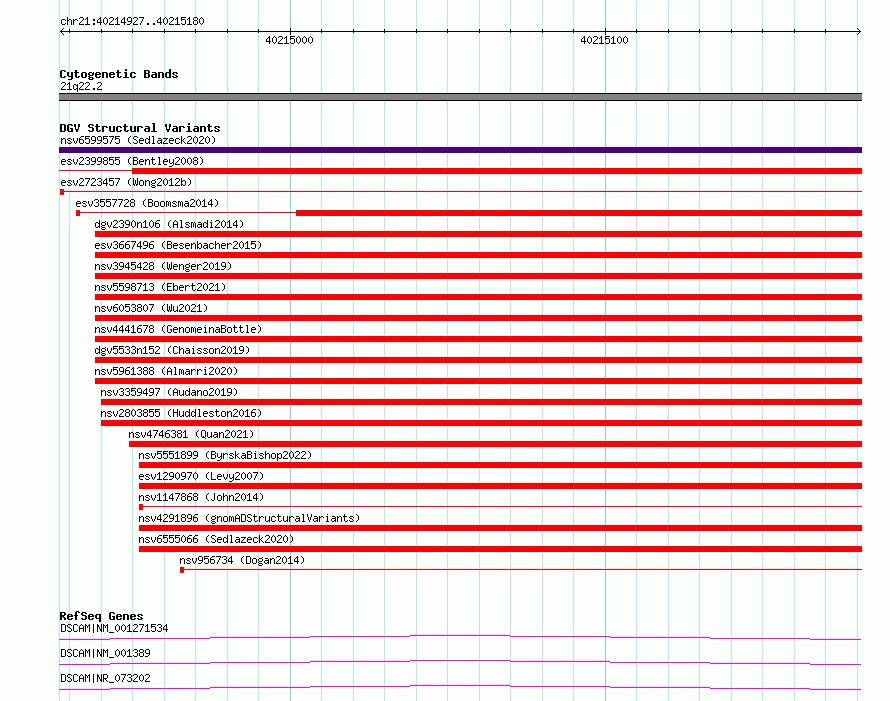
Task: Open transcript DSCAM|NR_073202
Action: tap(105, 678)
